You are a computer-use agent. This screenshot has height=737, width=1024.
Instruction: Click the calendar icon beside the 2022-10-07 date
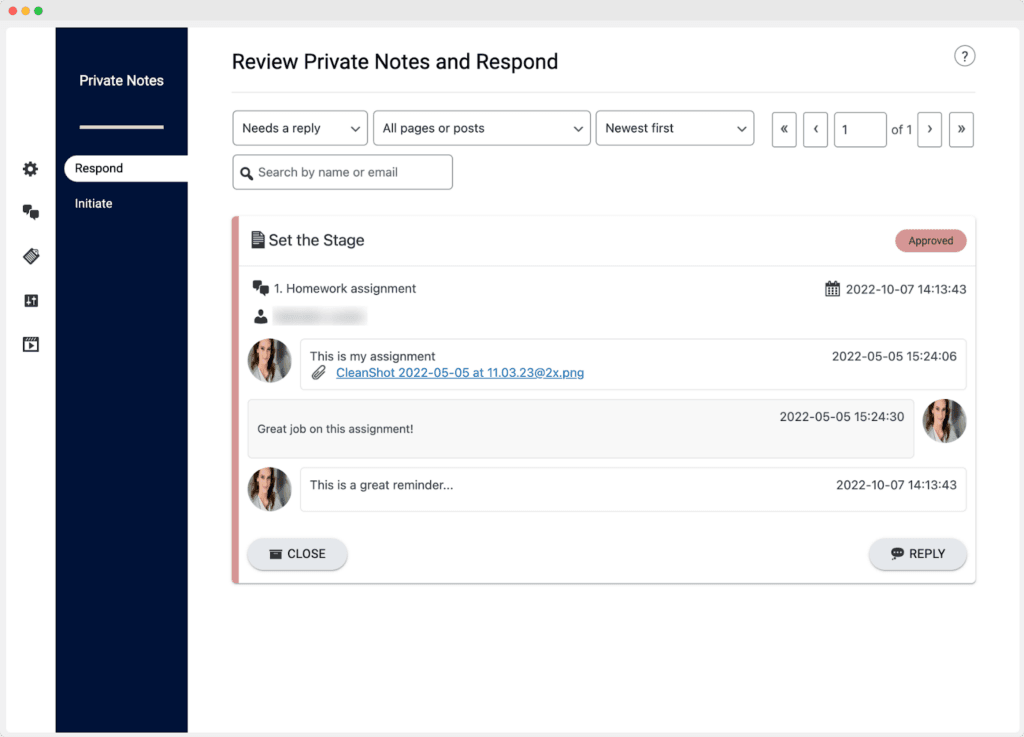tap(831, 288)
